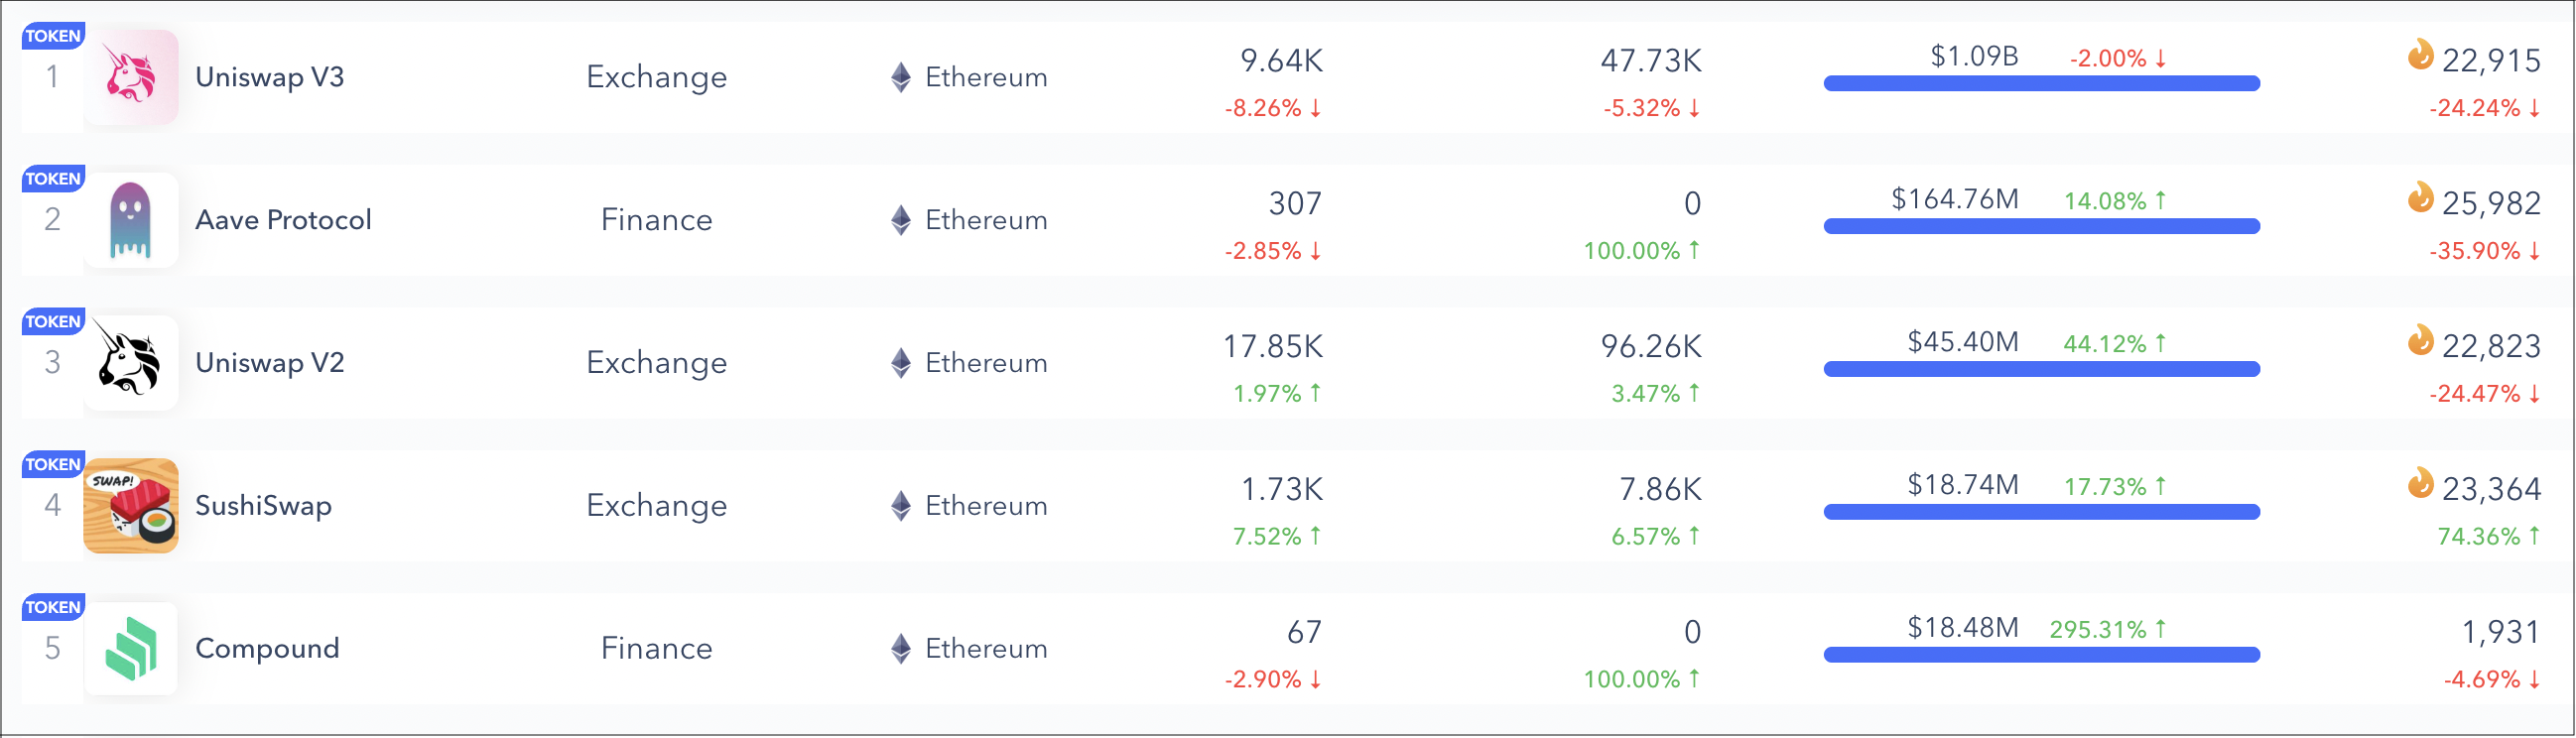
Task: Open the Uniswap V3 dapp name link
Action: point(270,77)
